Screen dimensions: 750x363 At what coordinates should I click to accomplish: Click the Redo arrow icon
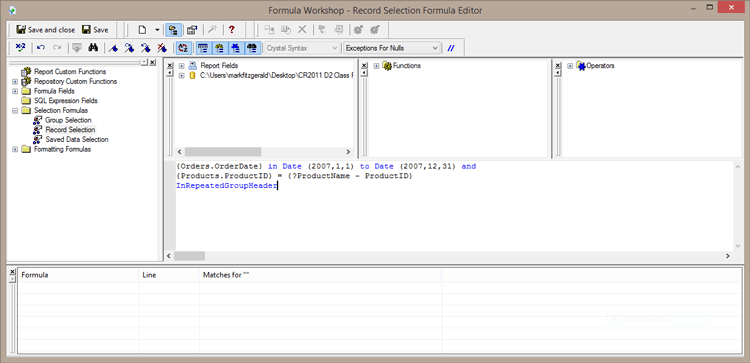point(57,47)
